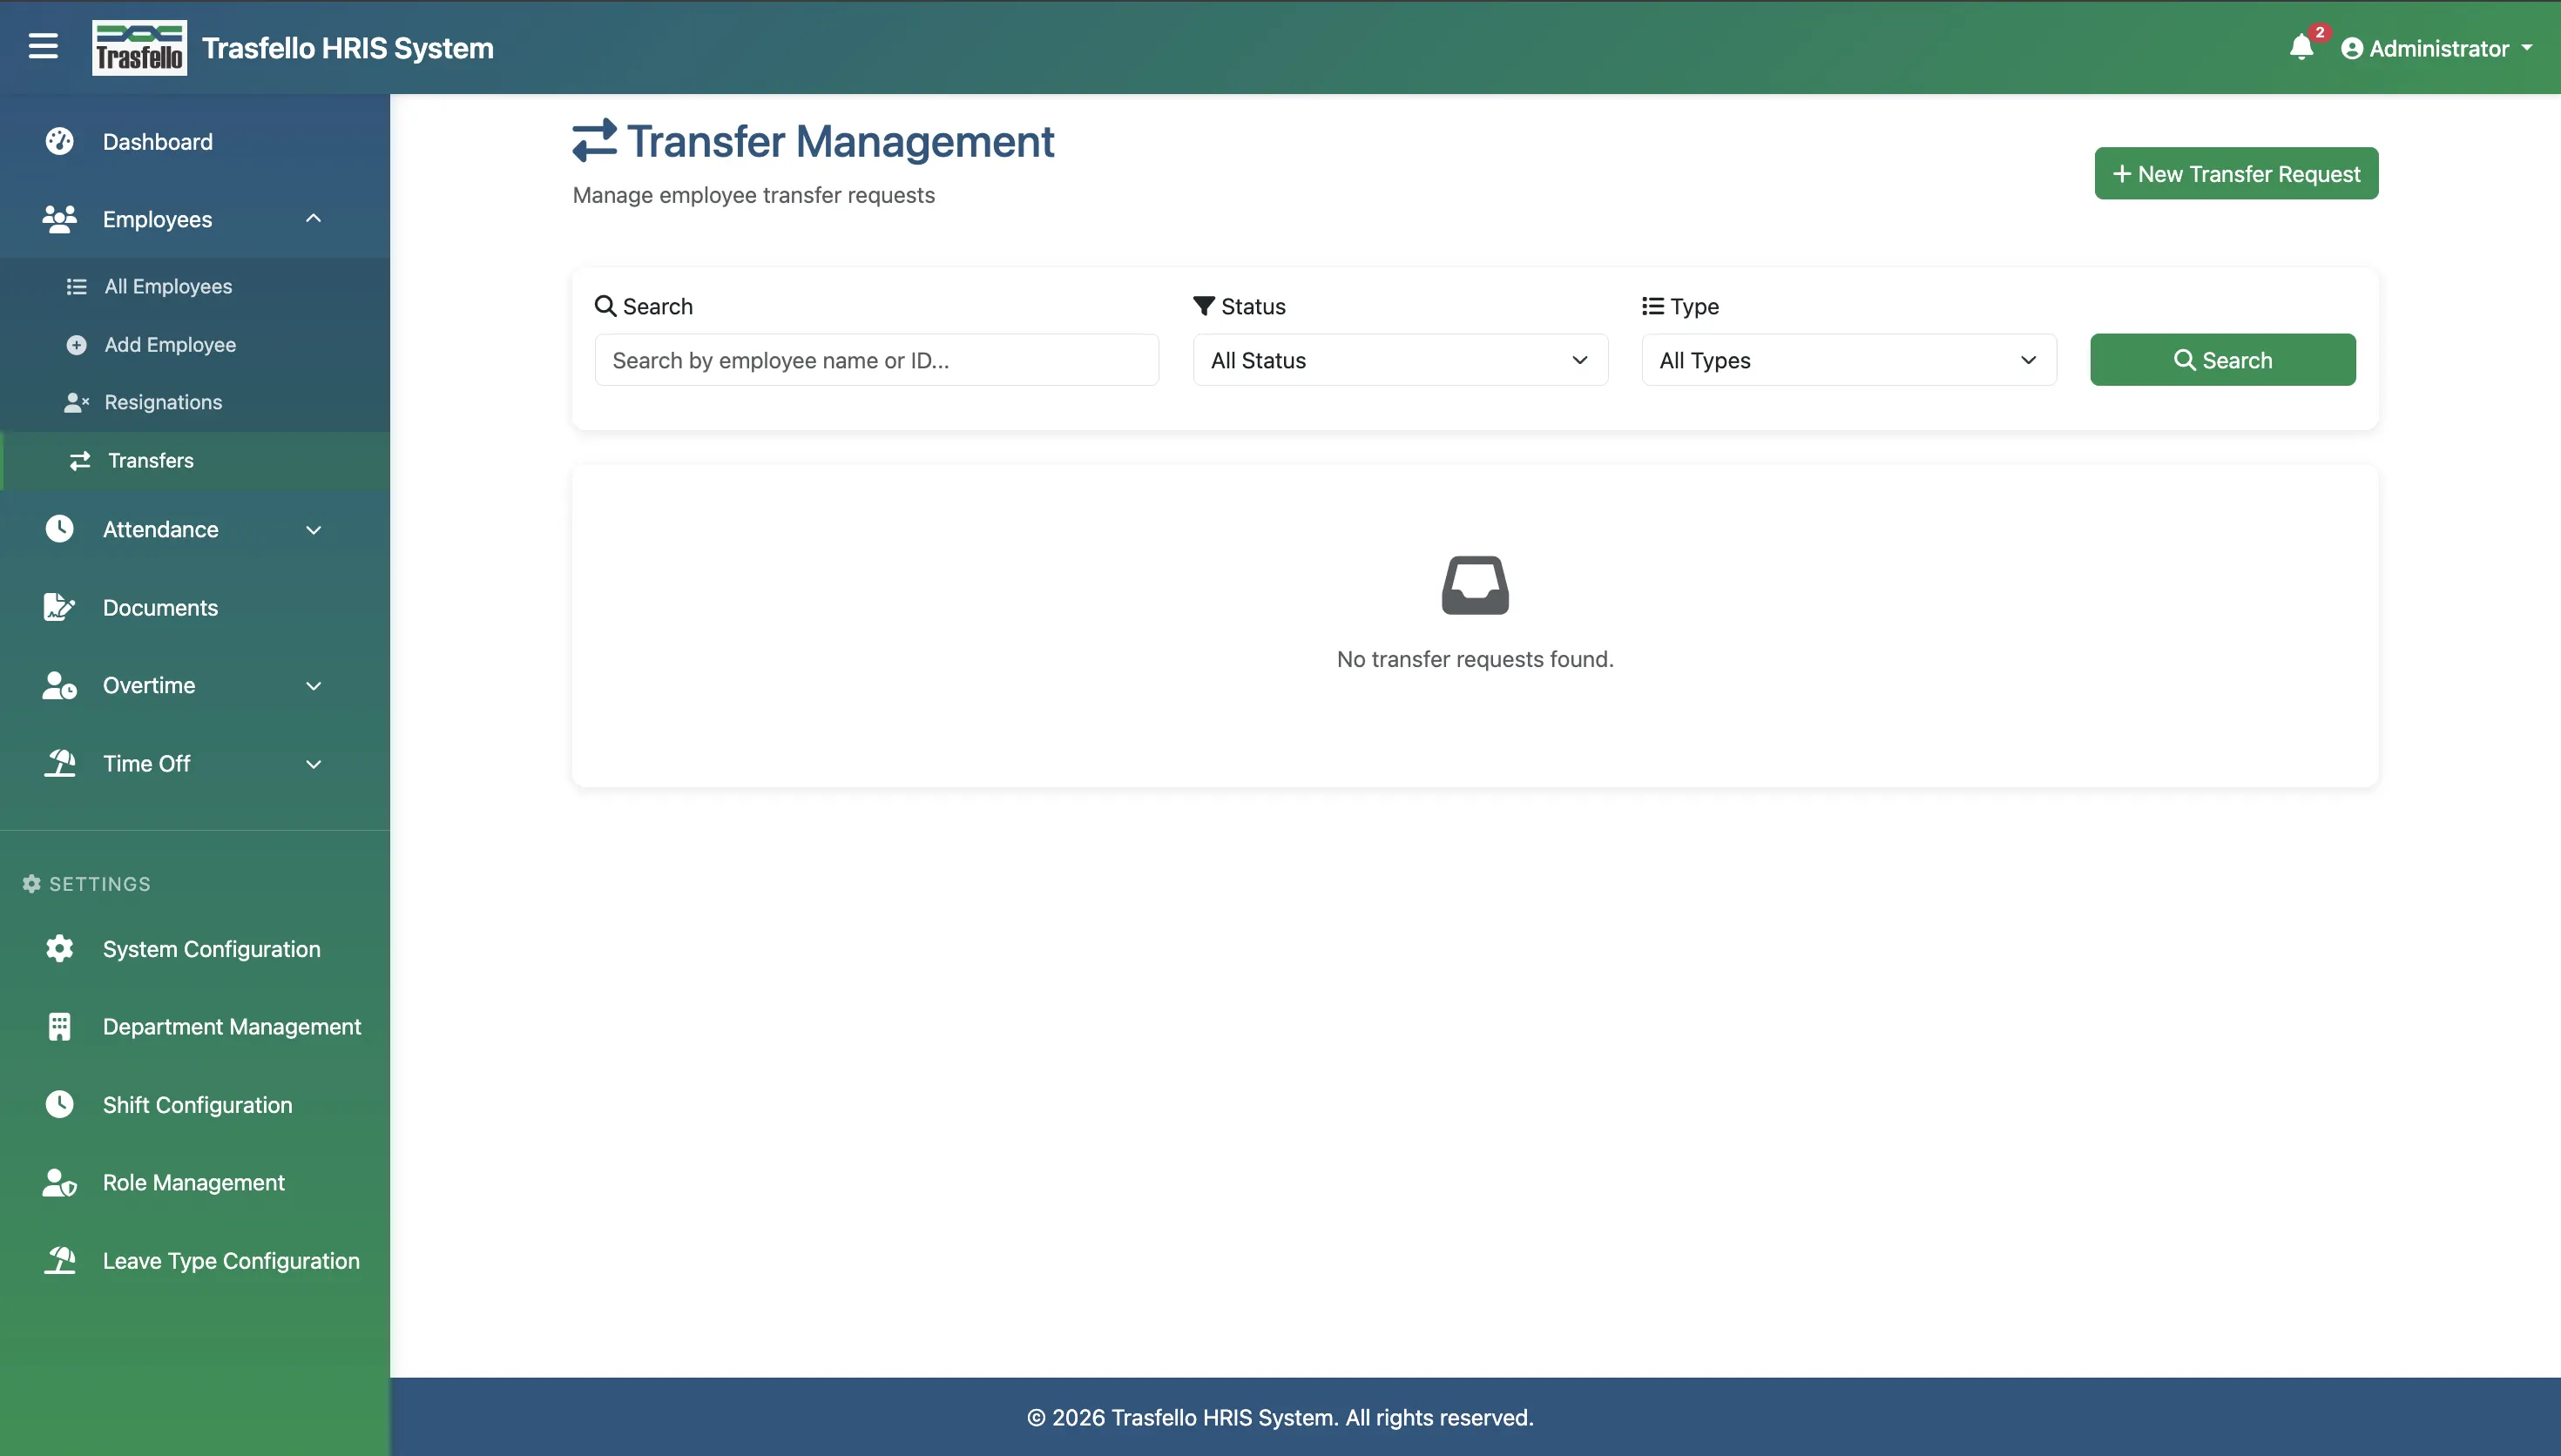Open the Administrator user dropdown
The height and width of the screenshot is (1456, 2561).
click(x=2437, y=48)
